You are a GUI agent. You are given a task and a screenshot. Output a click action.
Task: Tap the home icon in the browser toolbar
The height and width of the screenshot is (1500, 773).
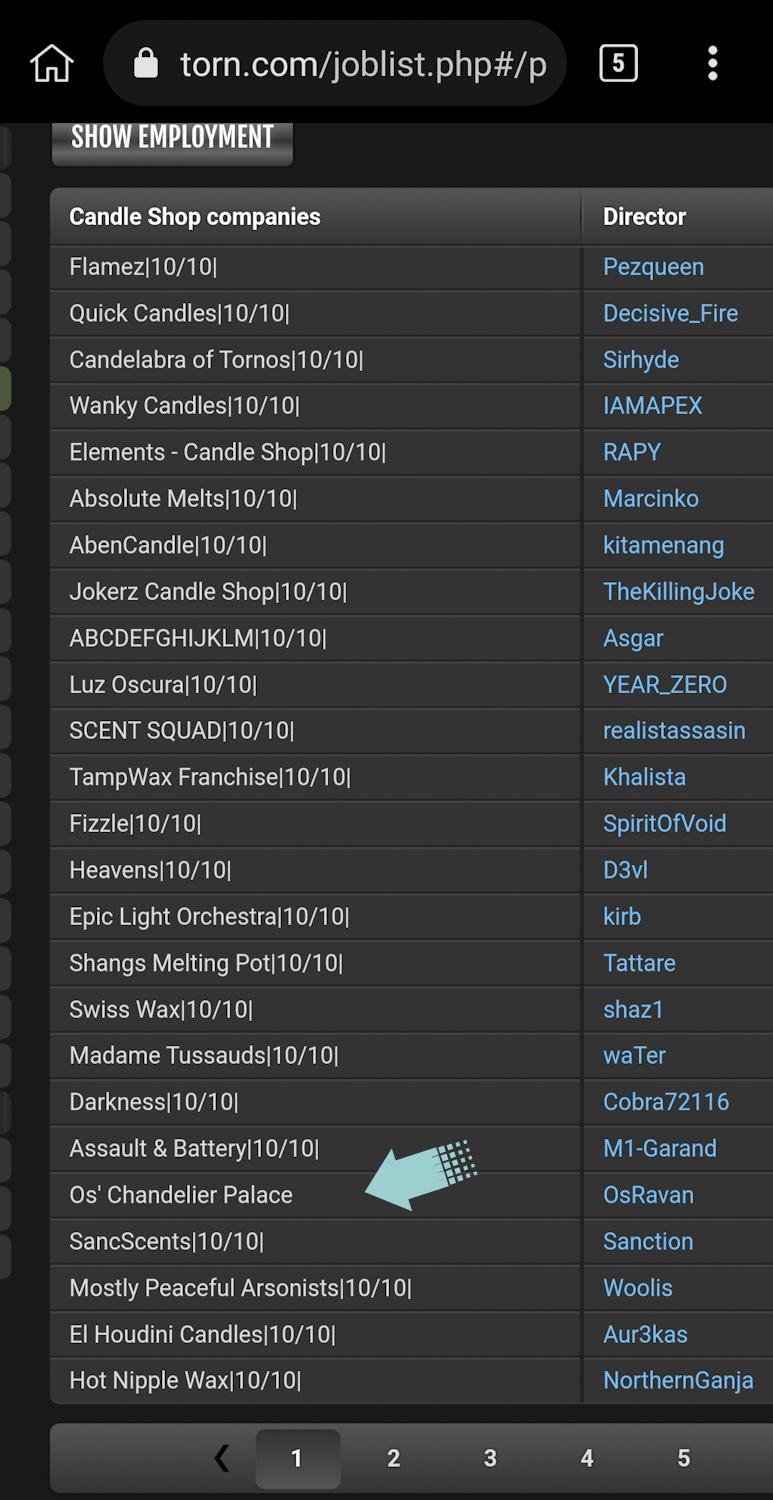(x=50, y=62)
